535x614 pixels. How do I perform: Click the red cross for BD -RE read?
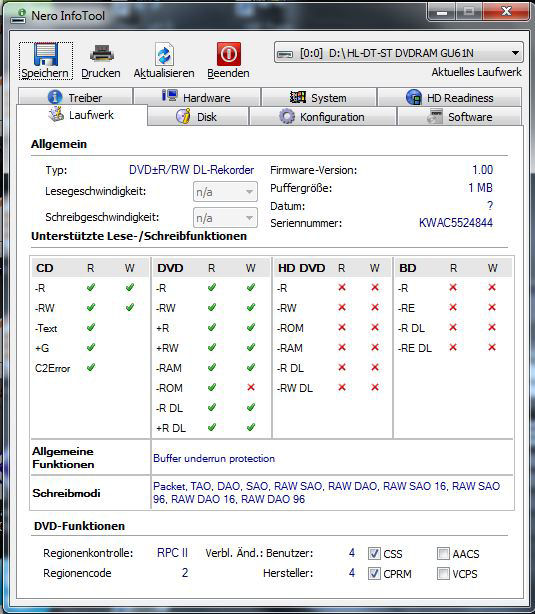453,307
